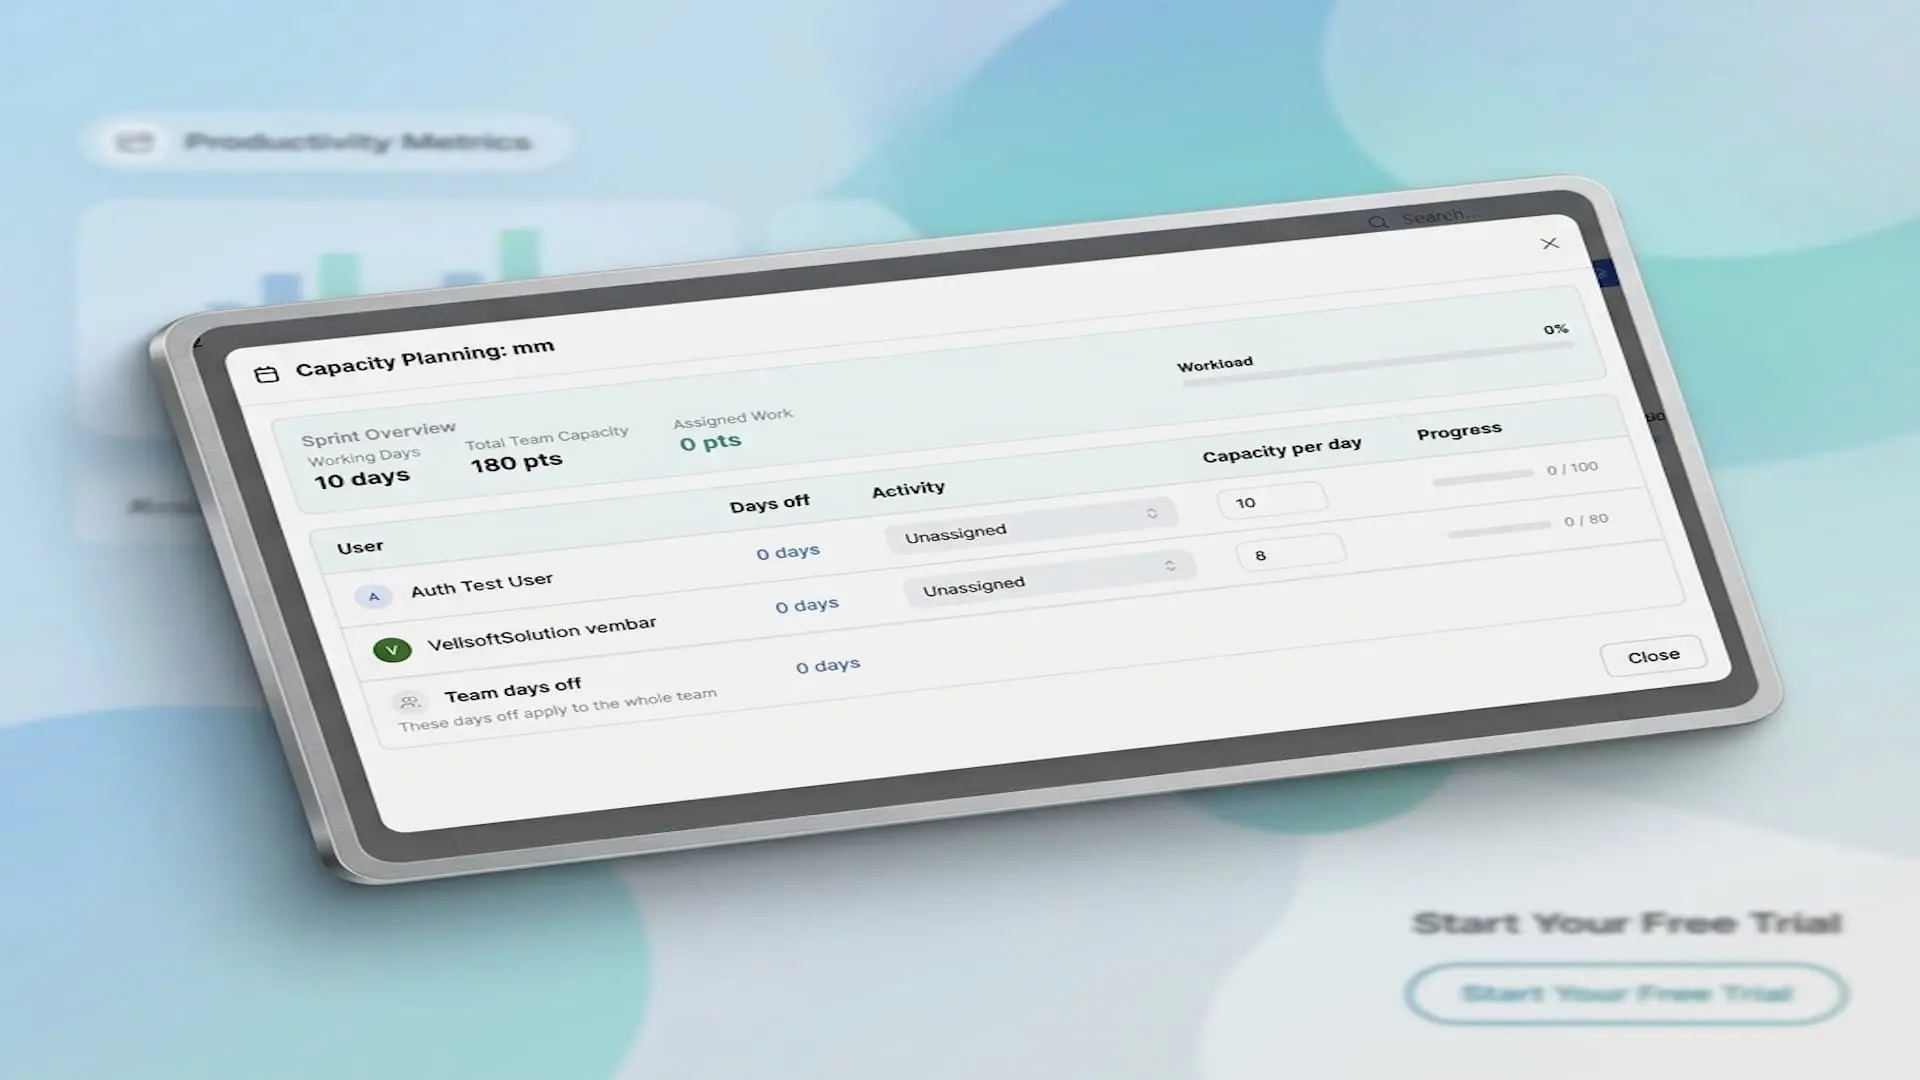The image size is (1920, 1080).
Task: Click the Team days off group icon
Action: pyautogui.click(x=409, y=701)
